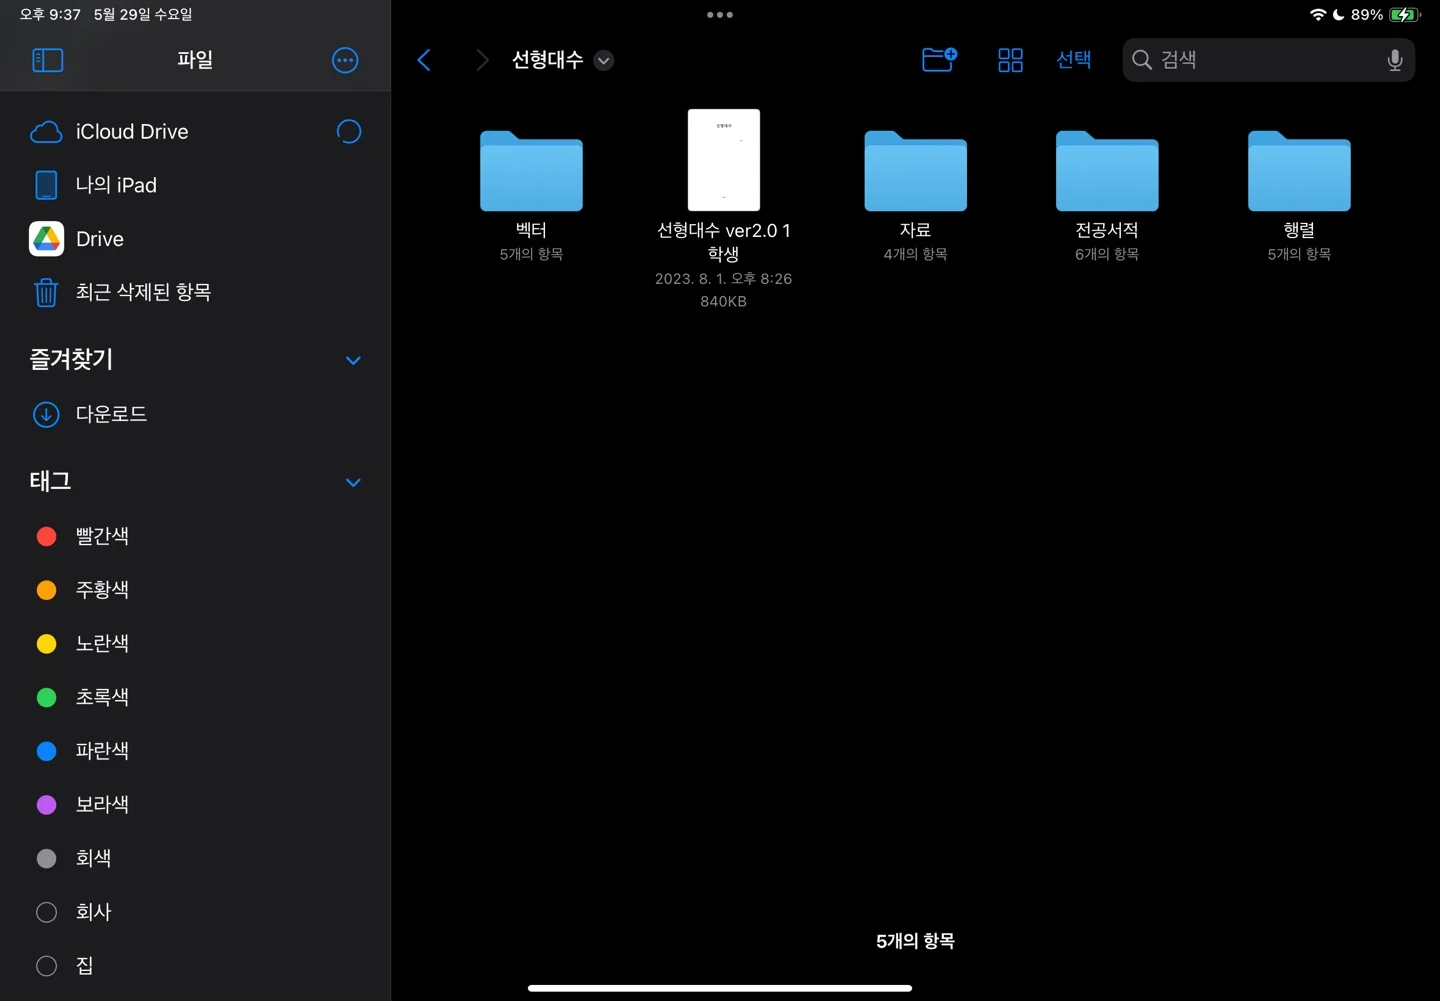Open the sidebar more options (ellipsis) menu
Image resolution: width=1440 pixels, height=1001 pixels.
coord(345,60)
